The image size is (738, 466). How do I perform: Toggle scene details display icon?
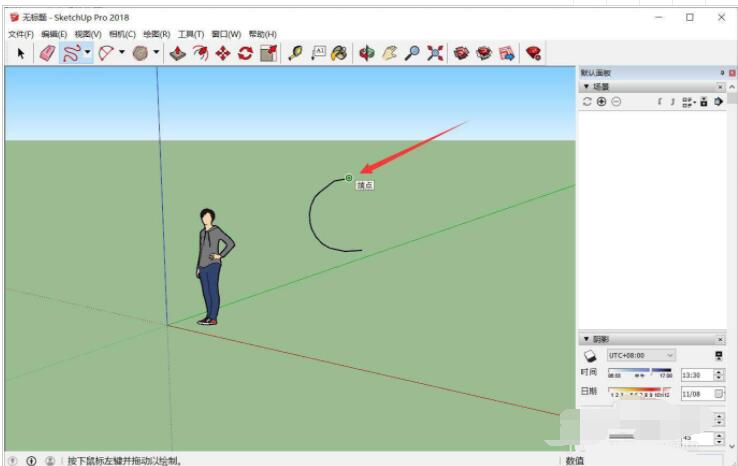pos(704,102)
